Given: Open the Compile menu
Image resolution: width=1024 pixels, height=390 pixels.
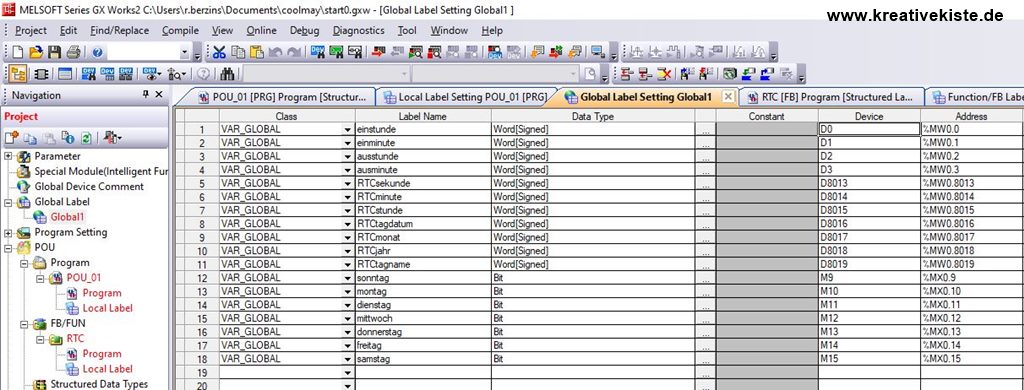Looking at the screenshot, I should (180, 31).
